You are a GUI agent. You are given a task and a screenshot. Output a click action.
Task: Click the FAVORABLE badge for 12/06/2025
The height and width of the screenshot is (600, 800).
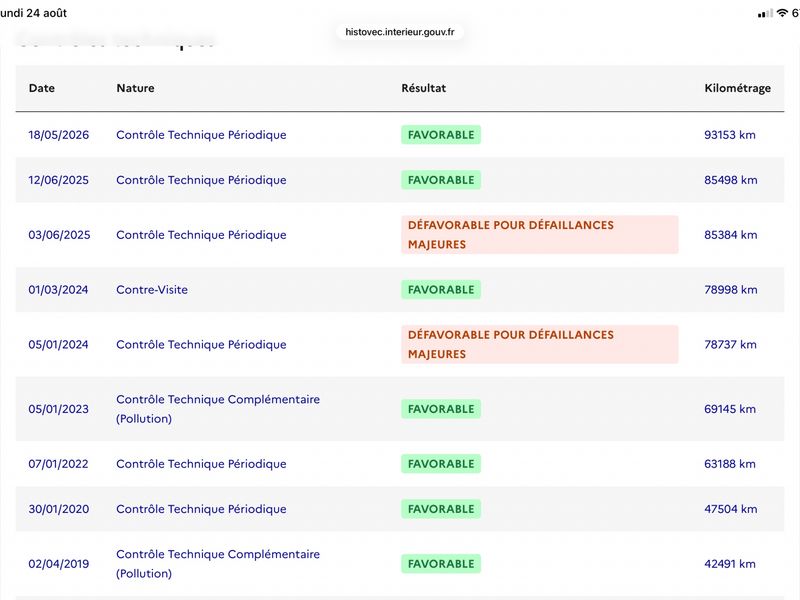click(441, 180)
